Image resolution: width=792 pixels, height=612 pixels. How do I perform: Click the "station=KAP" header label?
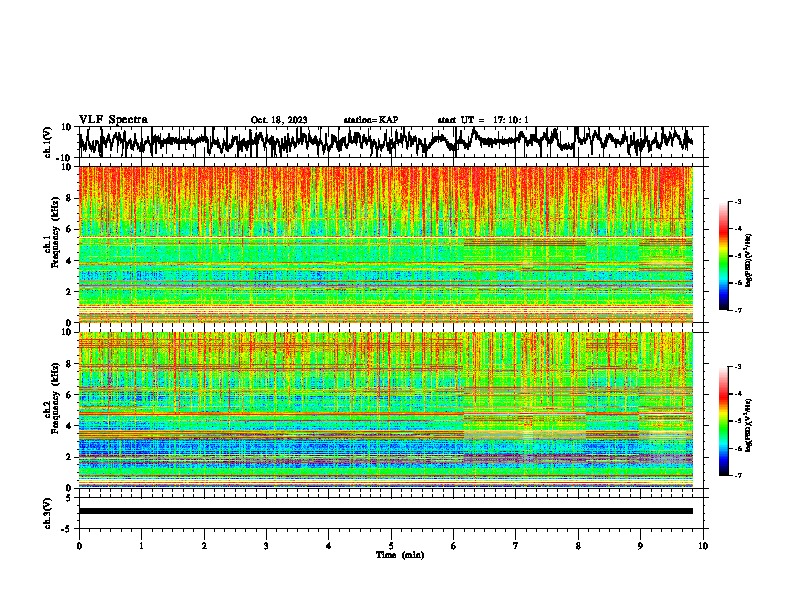(x=371, y=120)
